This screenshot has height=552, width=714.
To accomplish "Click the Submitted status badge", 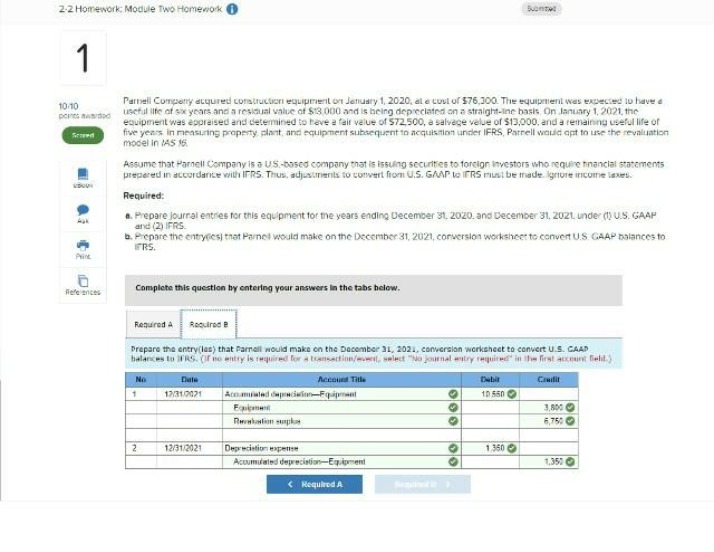I will pos(541,9).
